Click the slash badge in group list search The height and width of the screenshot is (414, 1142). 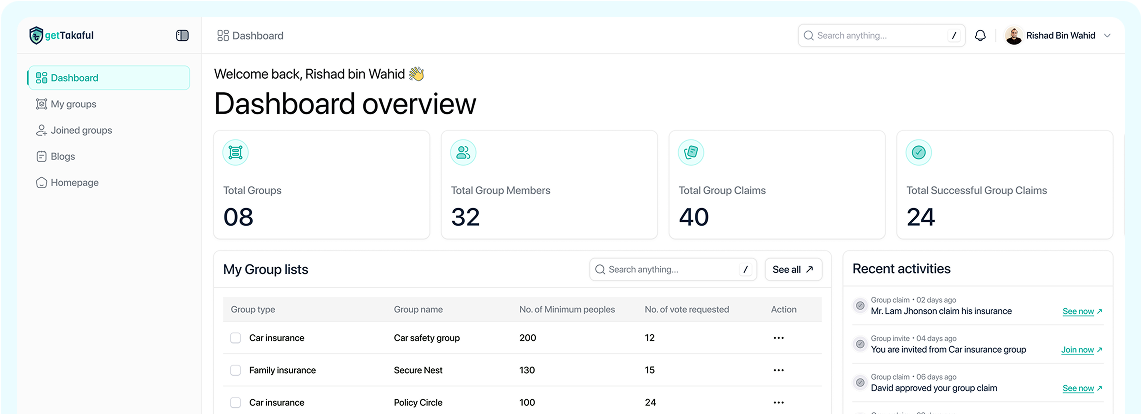pyautogui.click(x=745, y=270)
